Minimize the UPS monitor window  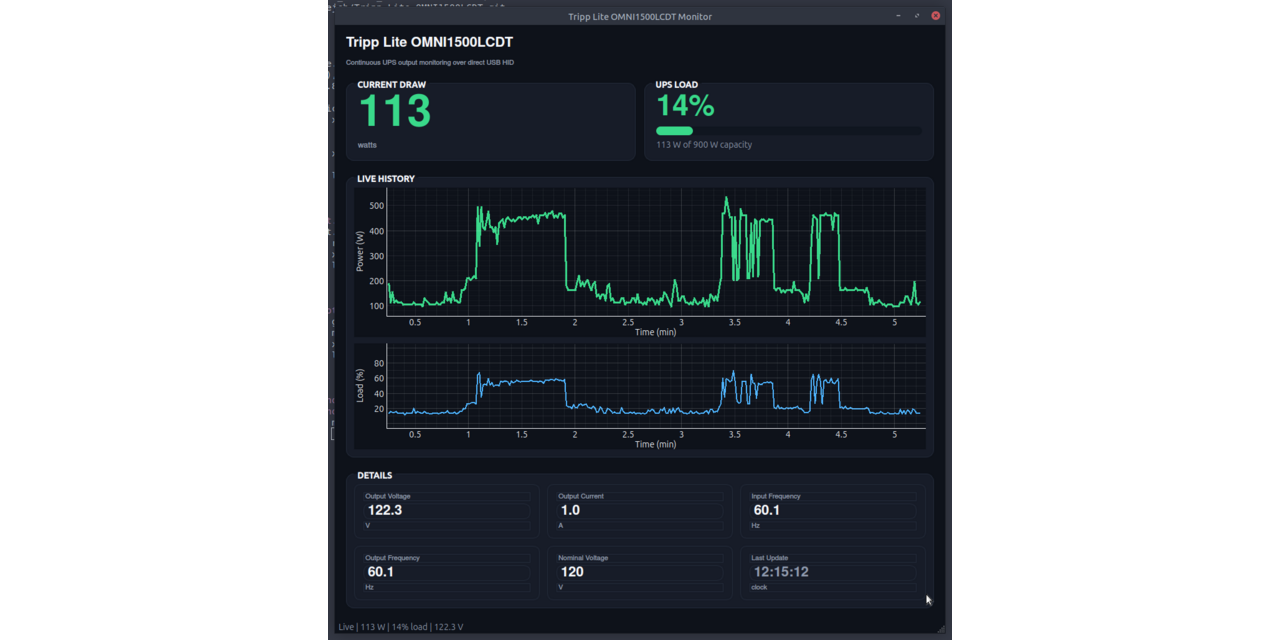coord(898,16)
